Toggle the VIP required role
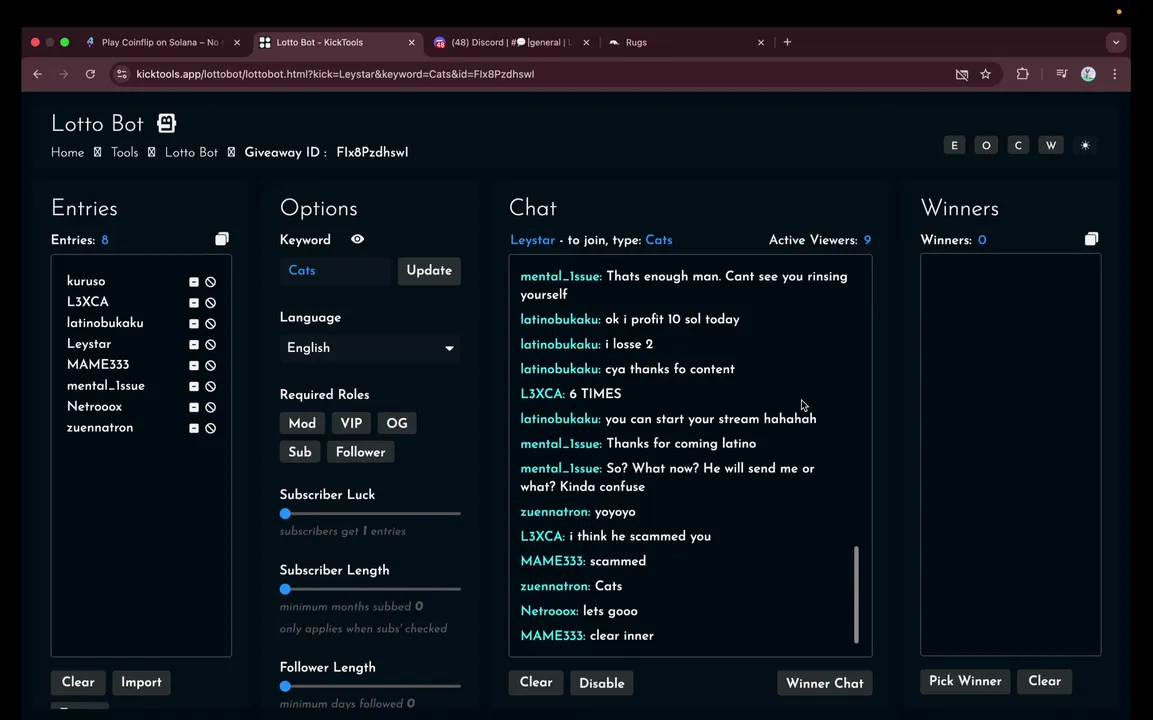This screenshot has height=720, width=1153. pyautogui.click(x=351, y=424)
